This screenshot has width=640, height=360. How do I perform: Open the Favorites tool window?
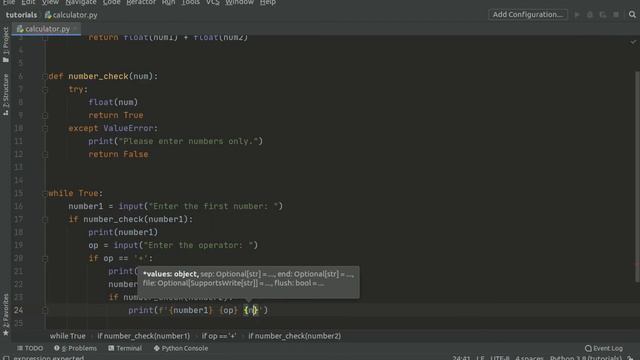tap(6, 314)
